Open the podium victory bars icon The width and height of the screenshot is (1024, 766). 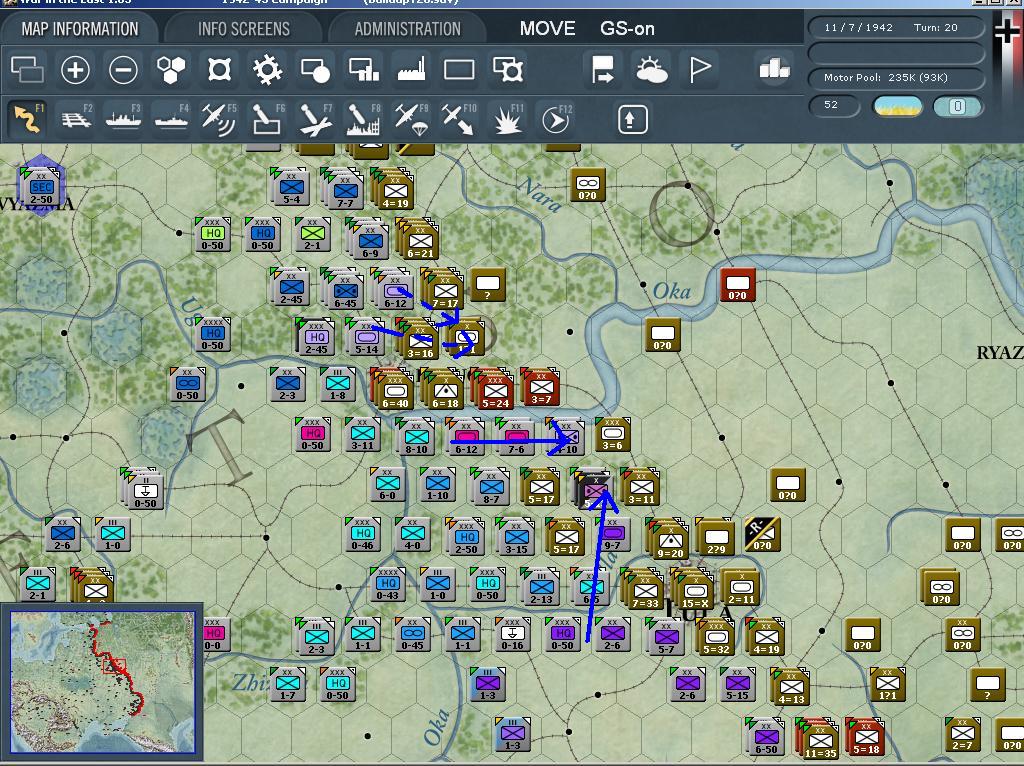(775, 68)
